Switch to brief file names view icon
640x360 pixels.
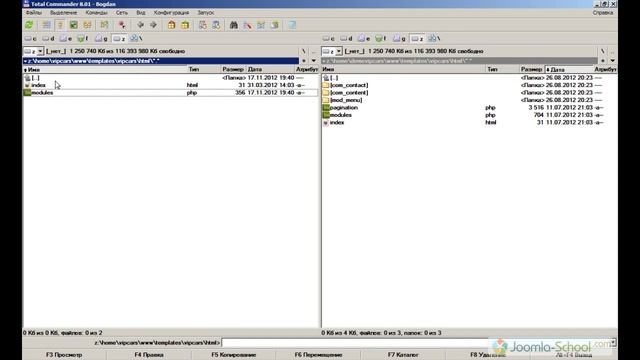tap(47, 25)
